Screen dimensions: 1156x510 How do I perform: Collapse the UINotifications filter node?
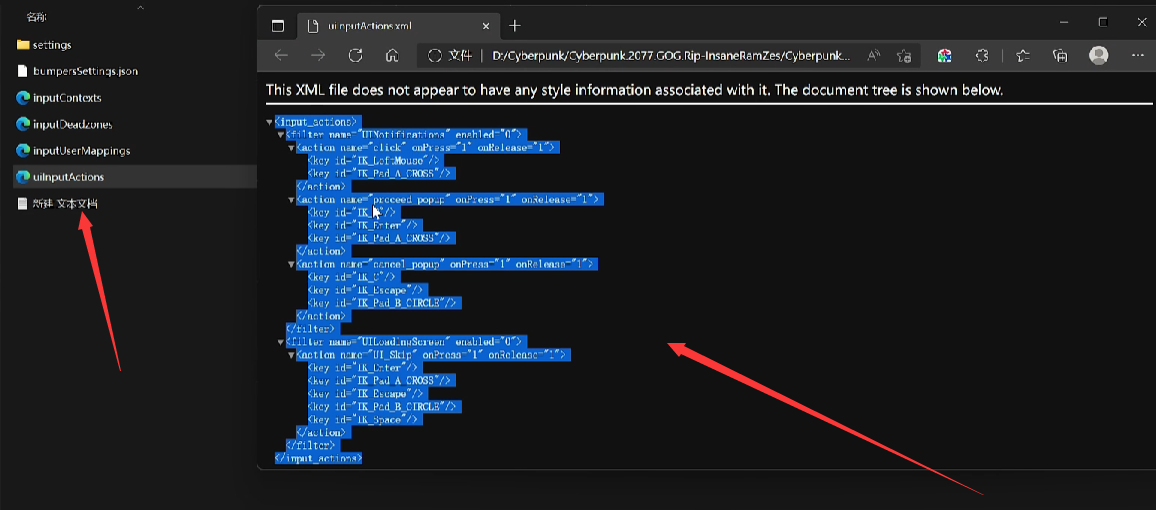tap(280, 134)
